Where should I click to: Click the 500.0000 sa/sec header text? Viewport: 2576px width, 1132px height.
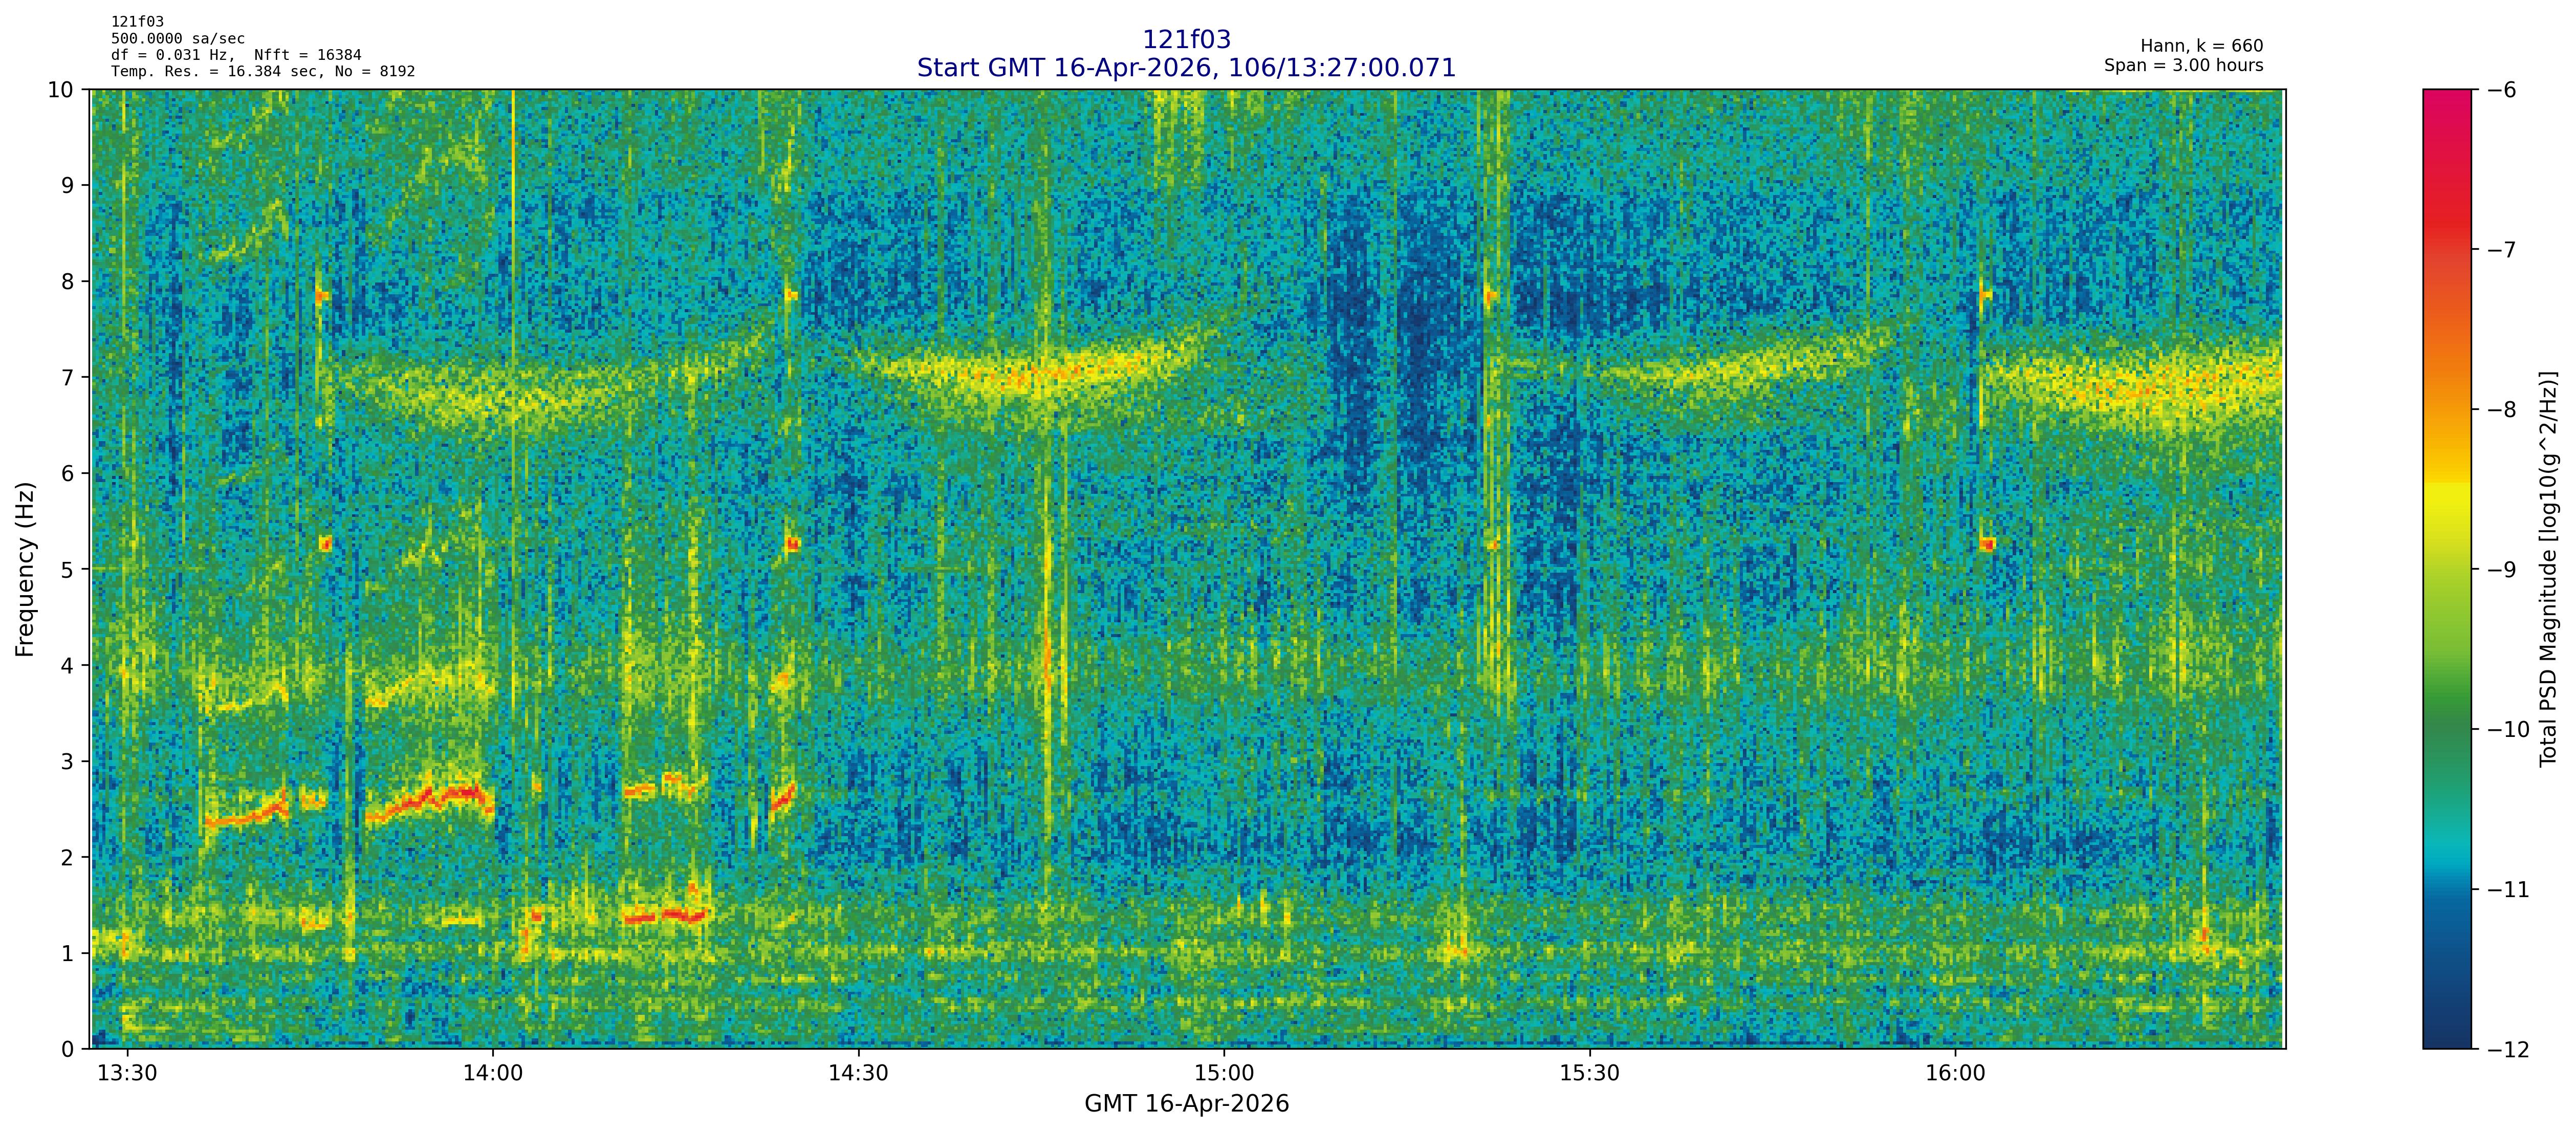(x=177, y=38)
